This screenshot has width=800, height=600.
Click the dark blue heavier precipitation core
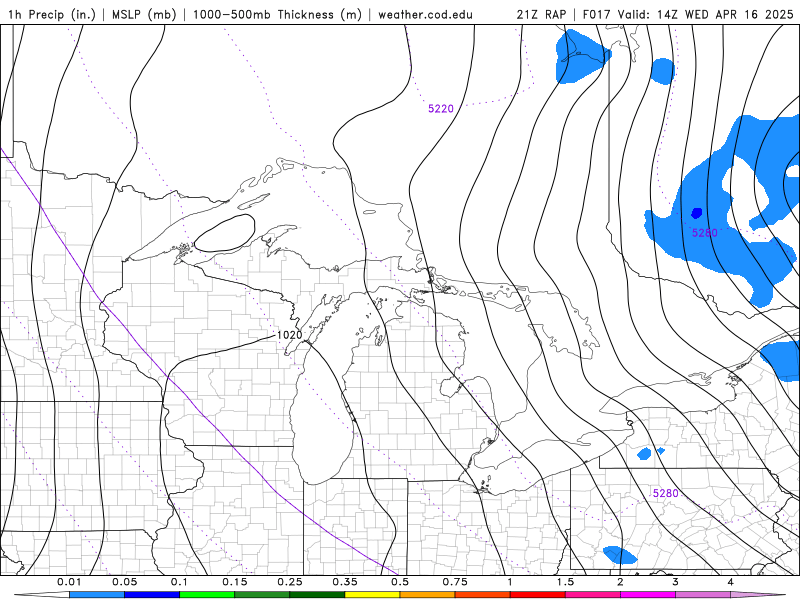click(x=696, y=213)
